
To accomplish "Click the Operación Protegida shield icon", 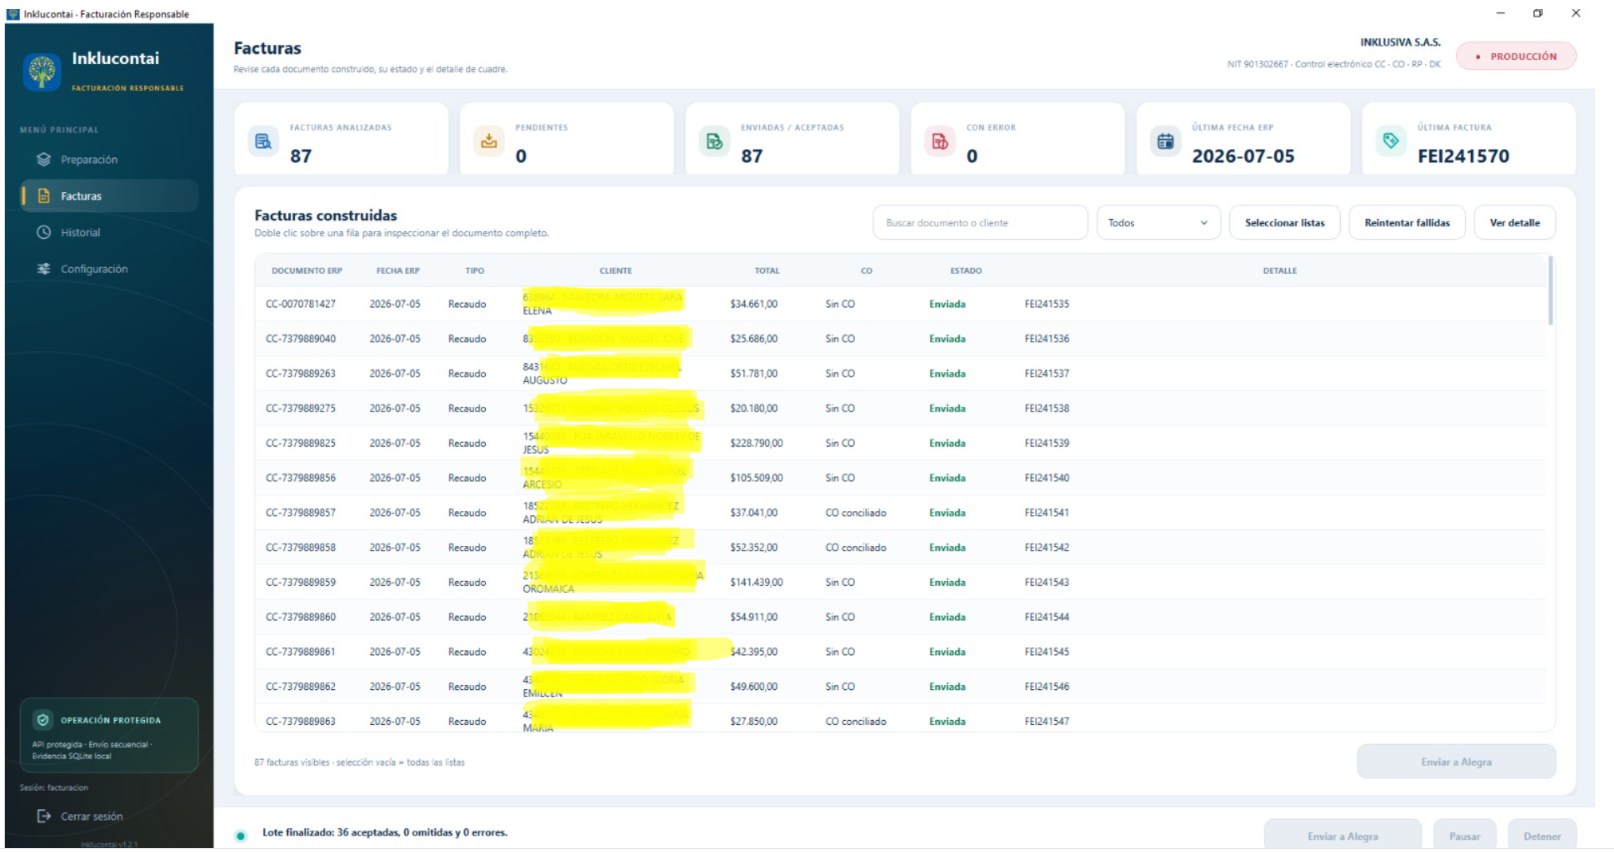I will pos(43,720).
